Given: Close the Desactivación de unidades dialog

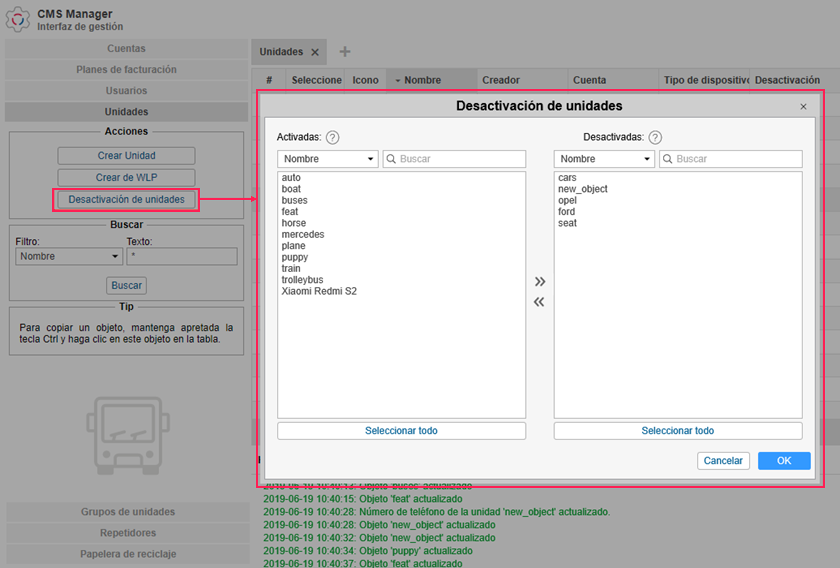Looking at the screenshot, I should tap(803, 106).
